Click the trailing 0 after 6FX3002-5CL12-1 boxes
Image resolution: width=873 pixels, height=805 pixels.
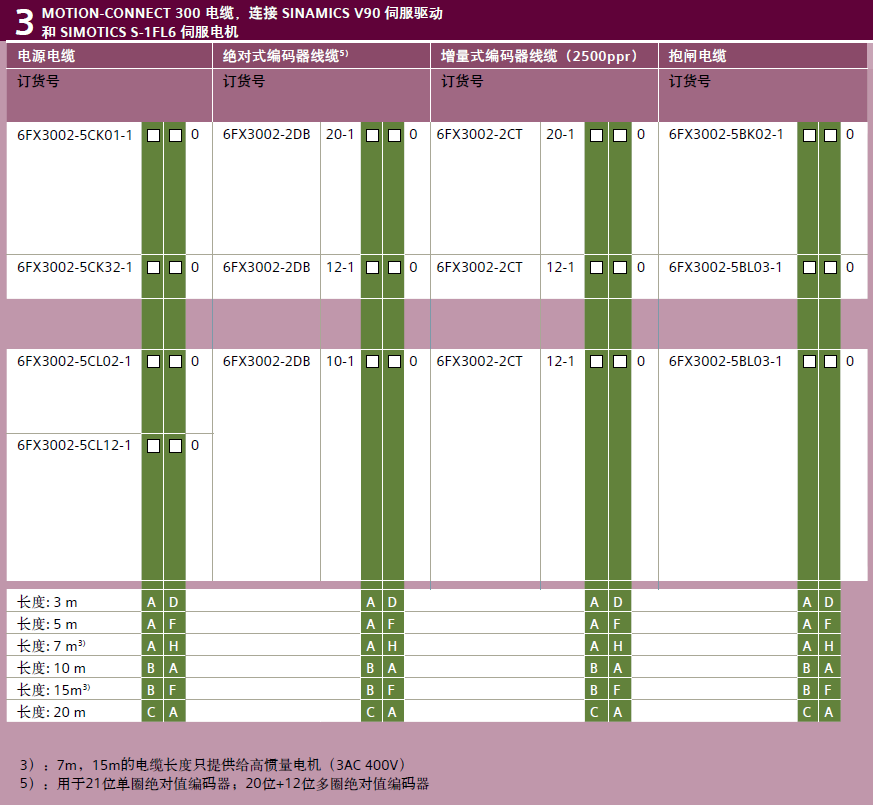(x=195, y=445)
